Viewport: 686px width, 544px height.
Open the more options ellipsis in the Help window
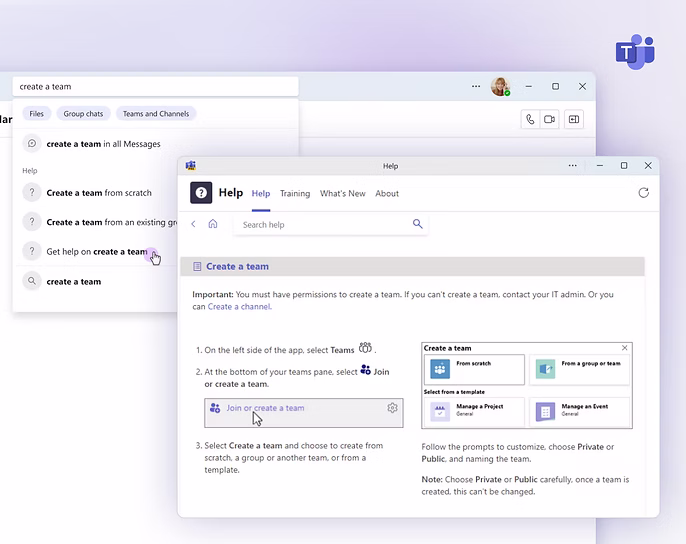[x=572, y=165]
